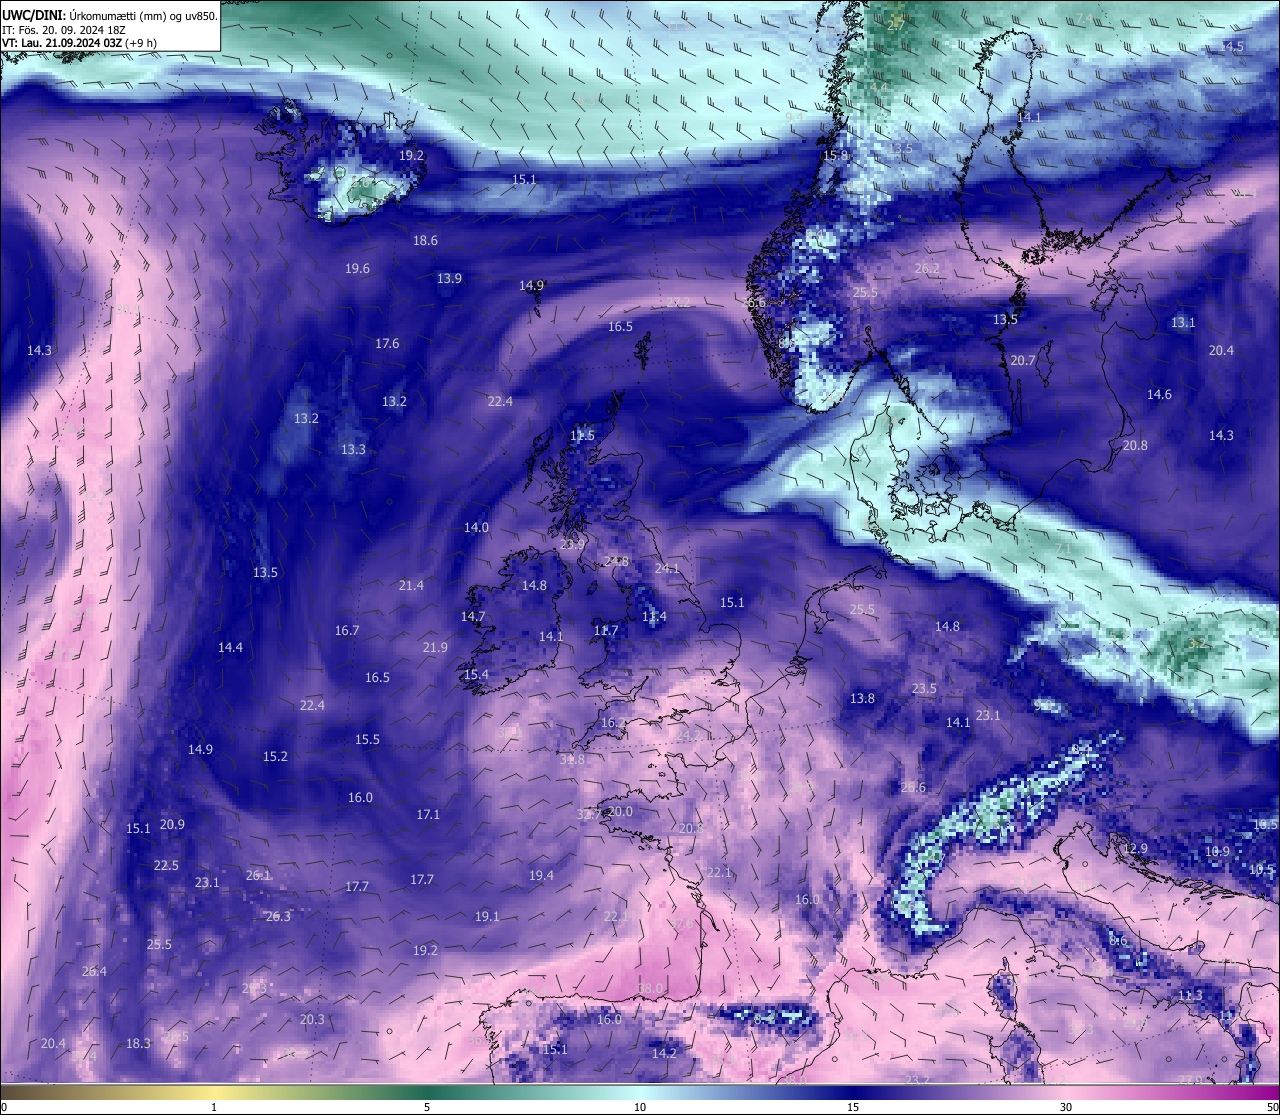The height and width of the screenshot is (1115, 1280).
Task: Click the 14.0 value northwest of Ireland
Action: 476,527
